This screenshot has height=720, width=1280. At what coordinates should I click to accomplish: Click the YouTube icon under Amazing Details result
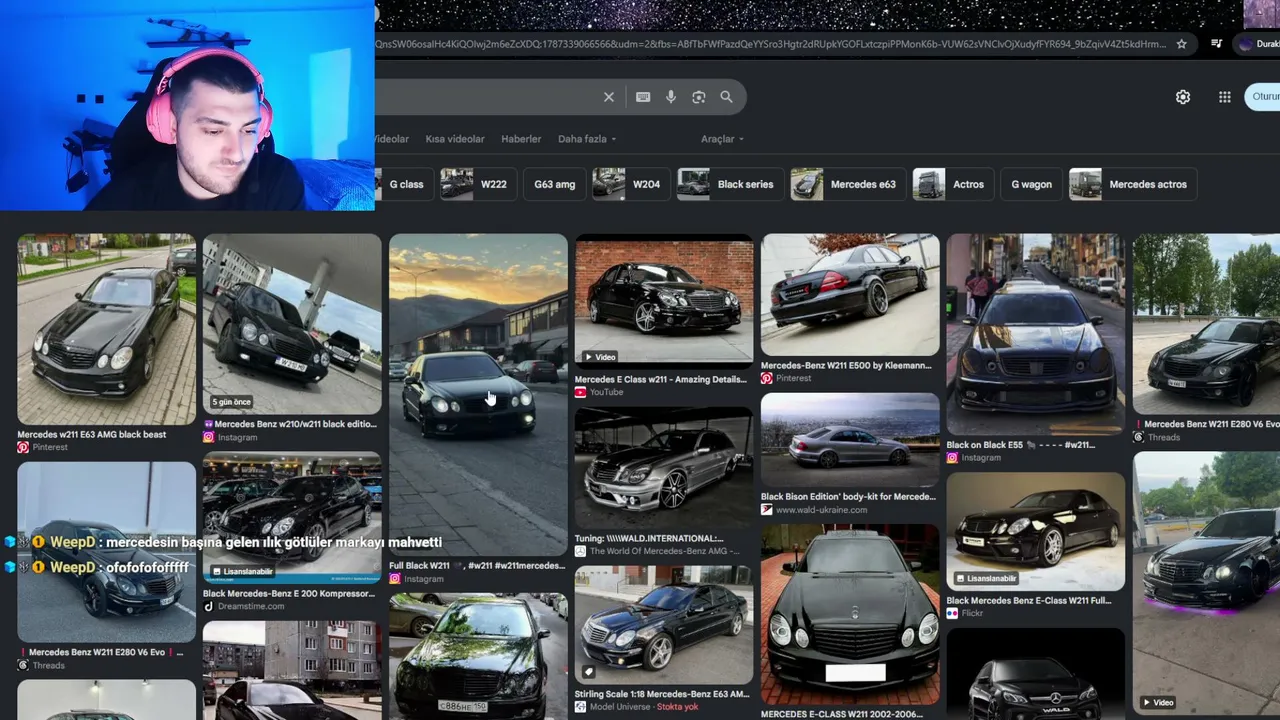coord(580,392)
